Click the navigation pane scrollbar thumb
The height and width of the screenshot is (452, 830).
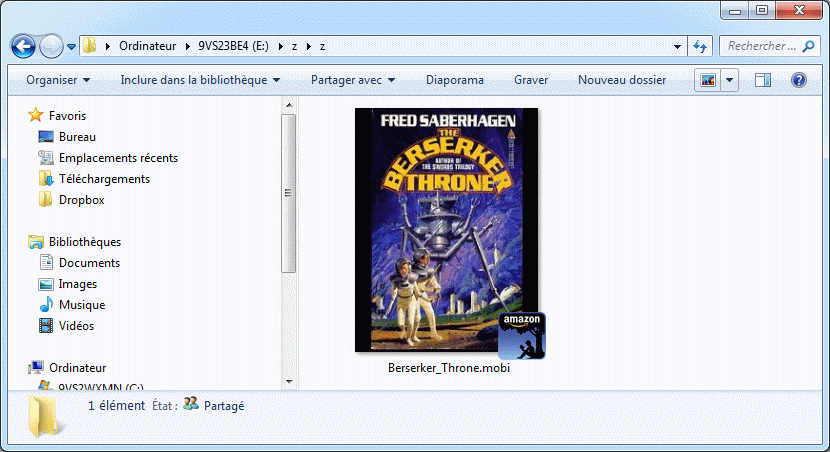point(288,193)
